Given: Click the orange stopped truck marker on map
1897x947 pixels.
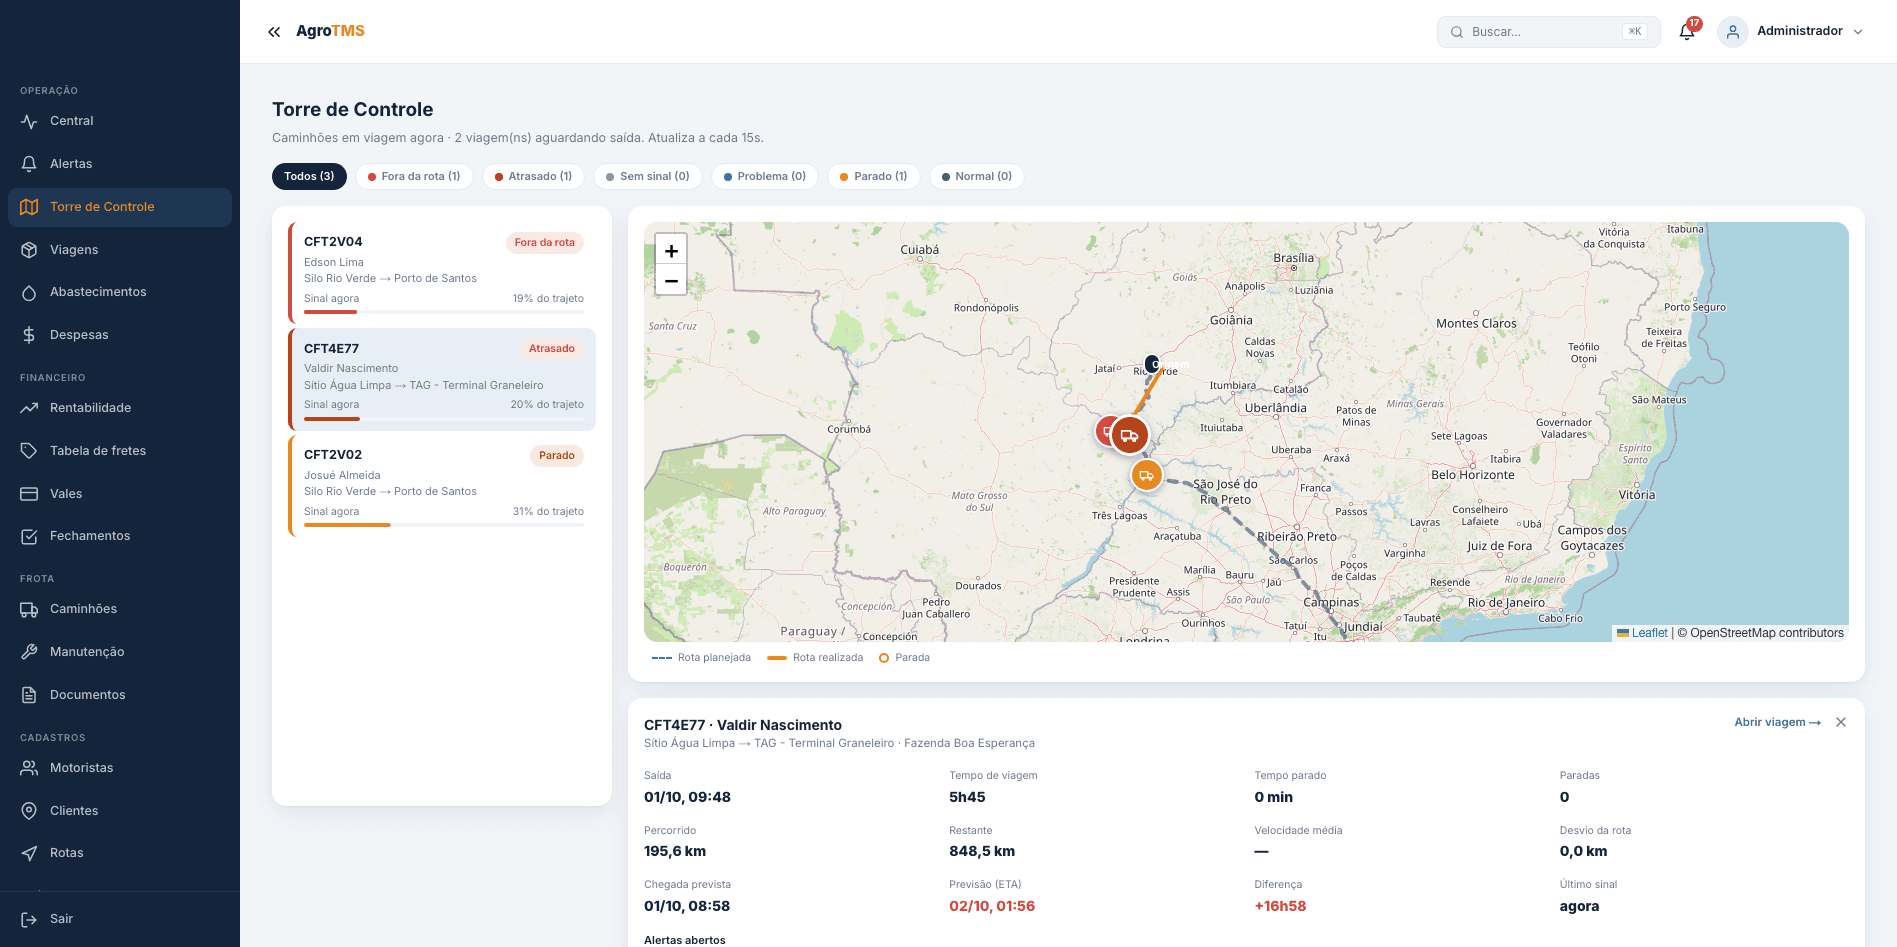Looking at the screenshot, I should coord(1146,475).
